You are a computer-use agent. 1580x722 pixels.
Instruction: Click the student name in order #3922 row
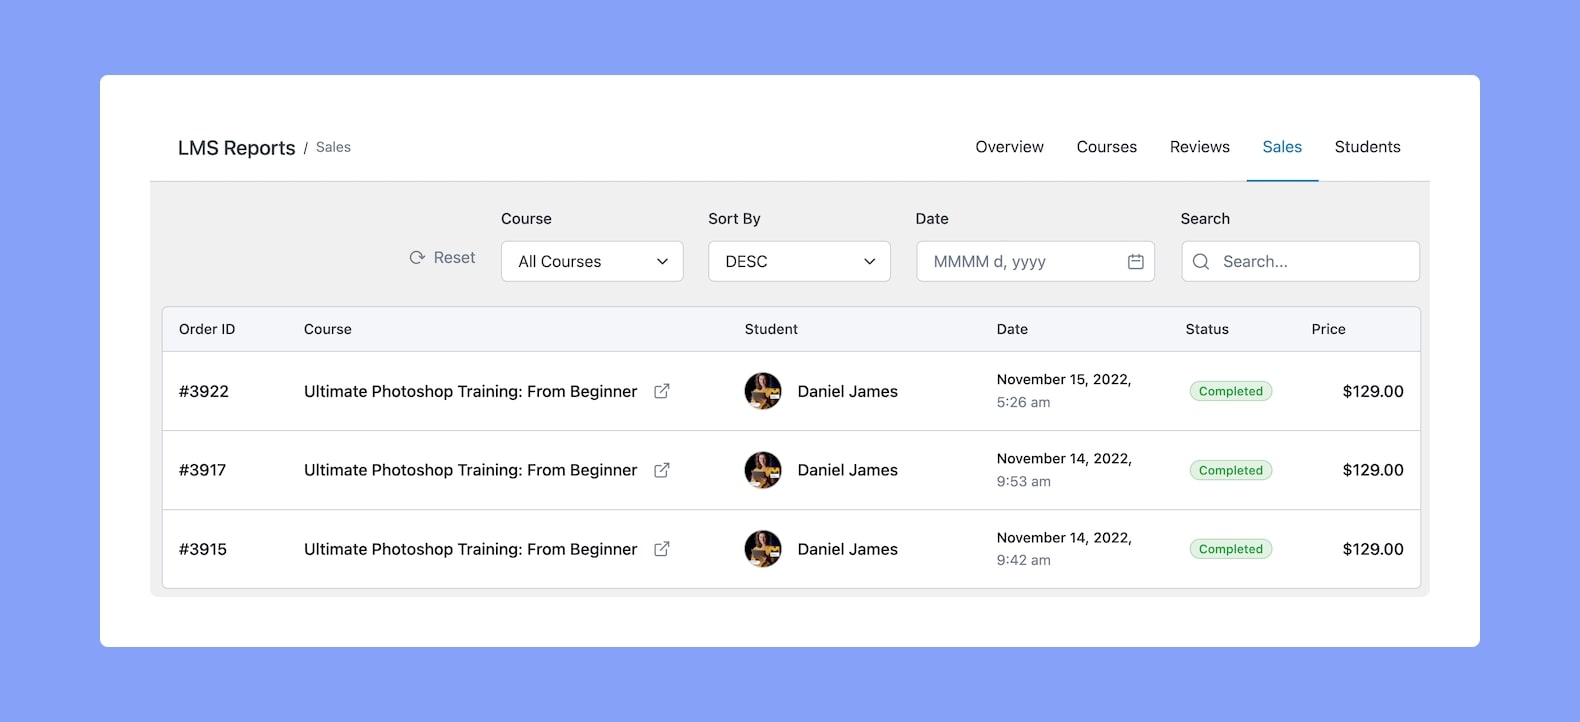tap(847, 391)
